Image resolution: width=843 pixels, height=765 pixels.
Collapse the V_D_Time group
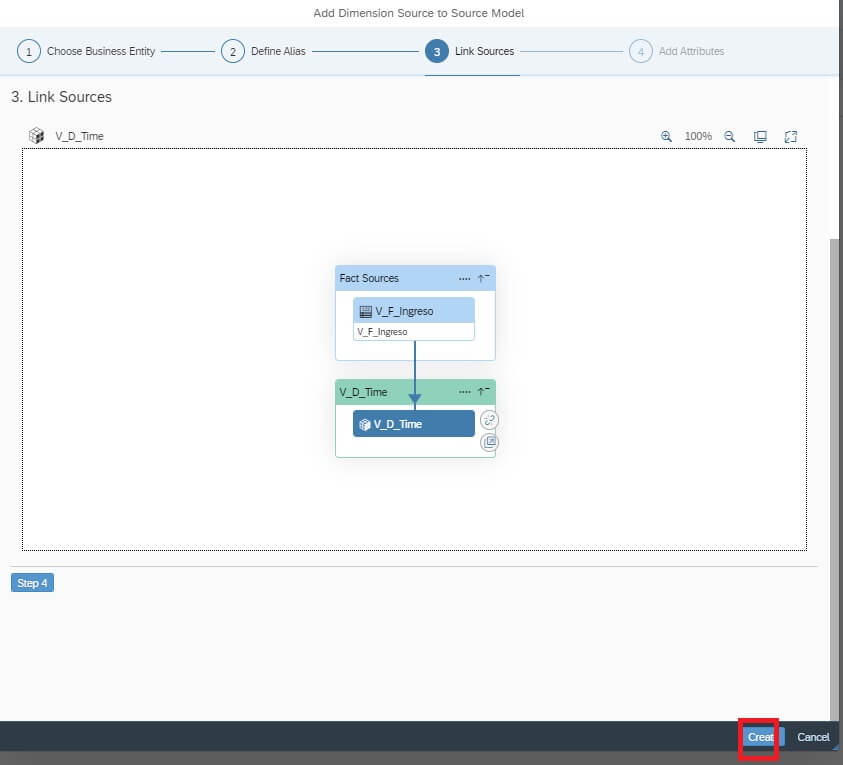tap(483, 391)
